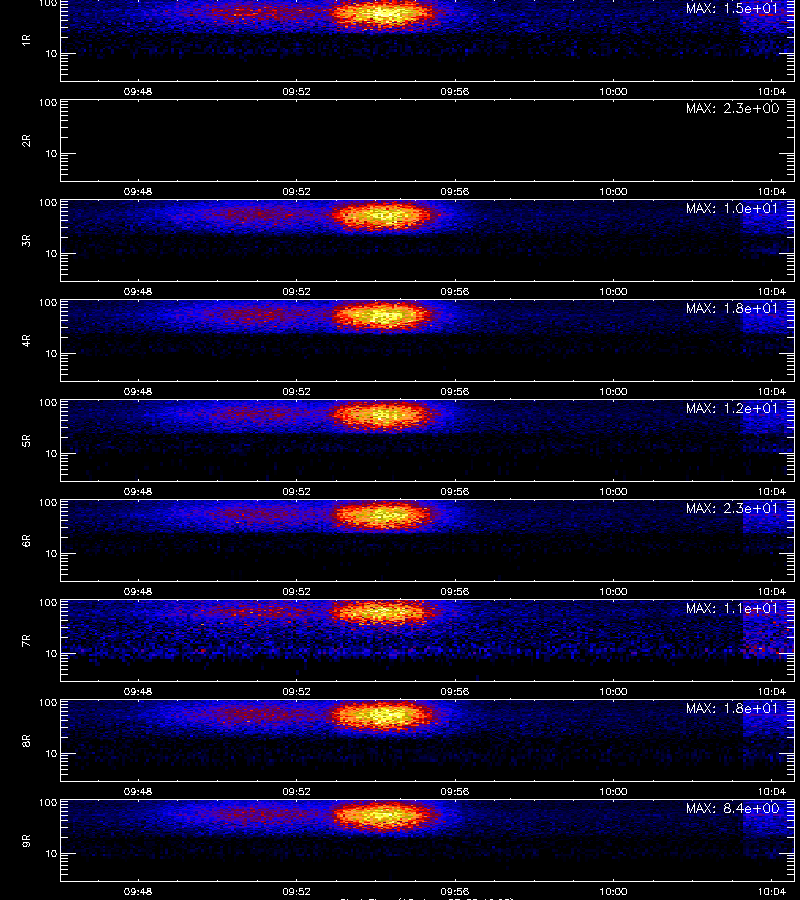Screen dimensions: 800x900
Task: Click the 8R panel axis label
Action: [26, 740]
